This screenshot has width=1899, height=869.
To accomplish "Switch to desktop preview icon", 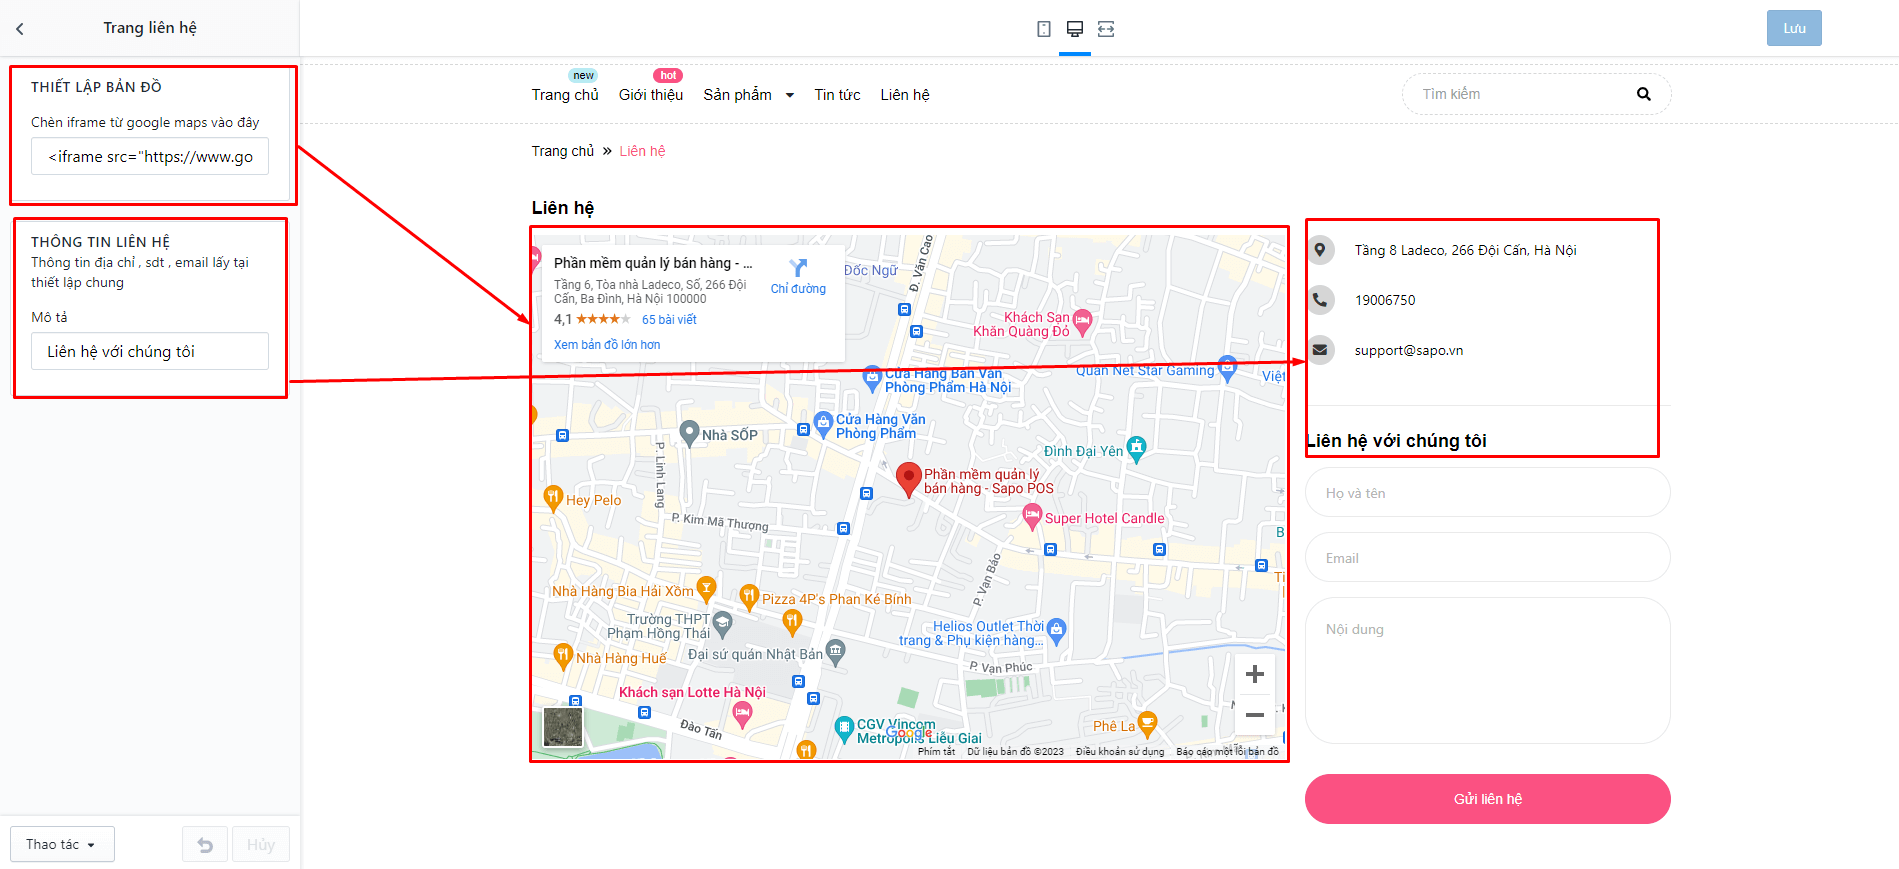I will point(1075,29).
